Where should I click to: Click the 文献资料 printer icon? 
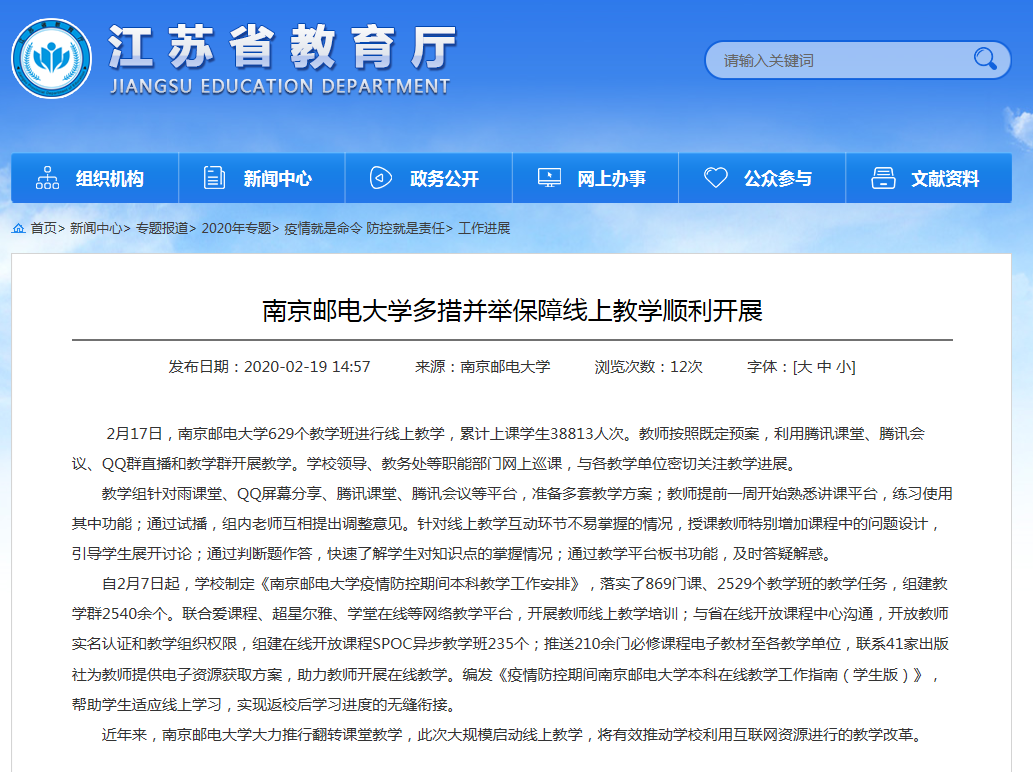point(882,179)
